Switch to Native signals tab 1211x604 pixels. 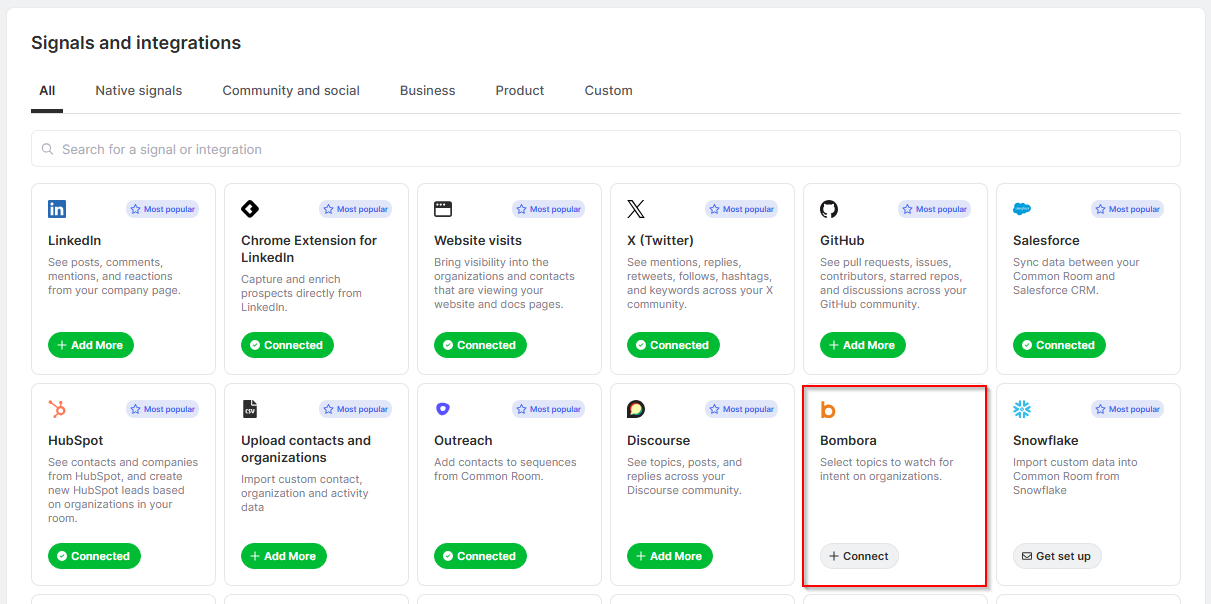pyautogui.click(x=139, y=90)
